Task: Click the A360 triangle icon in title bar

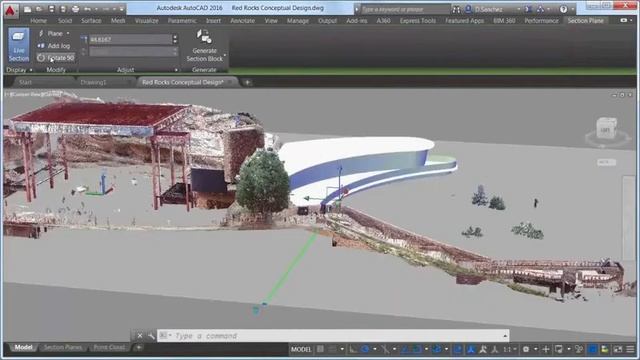Action: coord(540,9)
